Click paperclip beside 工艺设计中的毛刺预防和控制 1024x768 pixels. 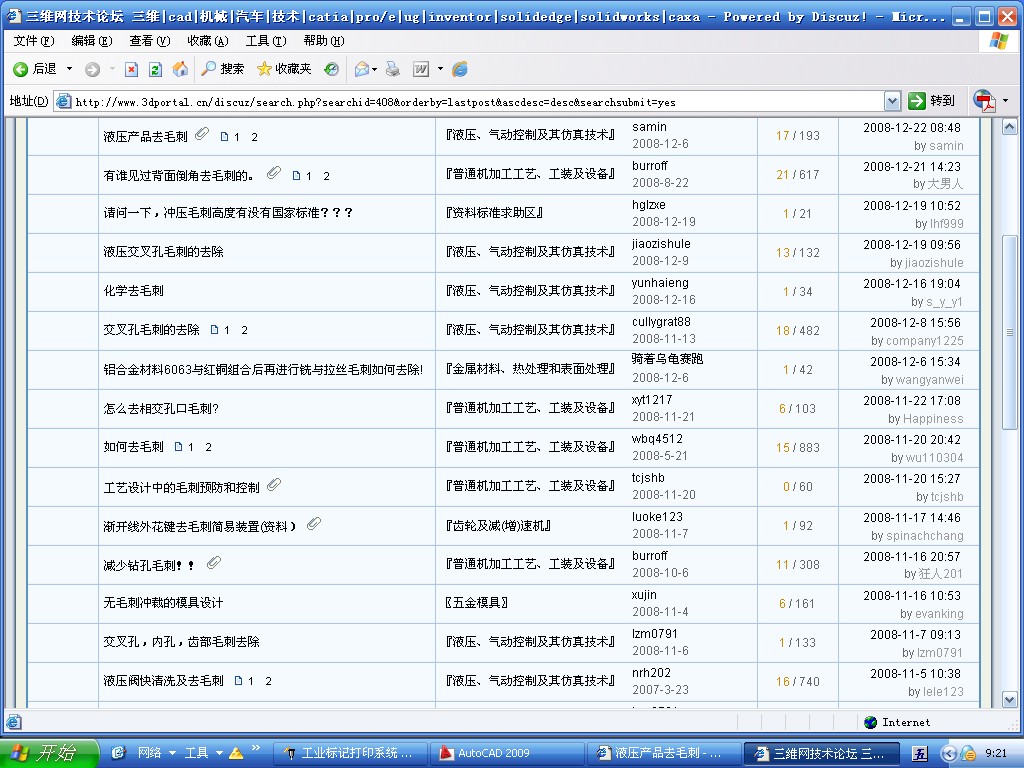(x=274, y=485)
